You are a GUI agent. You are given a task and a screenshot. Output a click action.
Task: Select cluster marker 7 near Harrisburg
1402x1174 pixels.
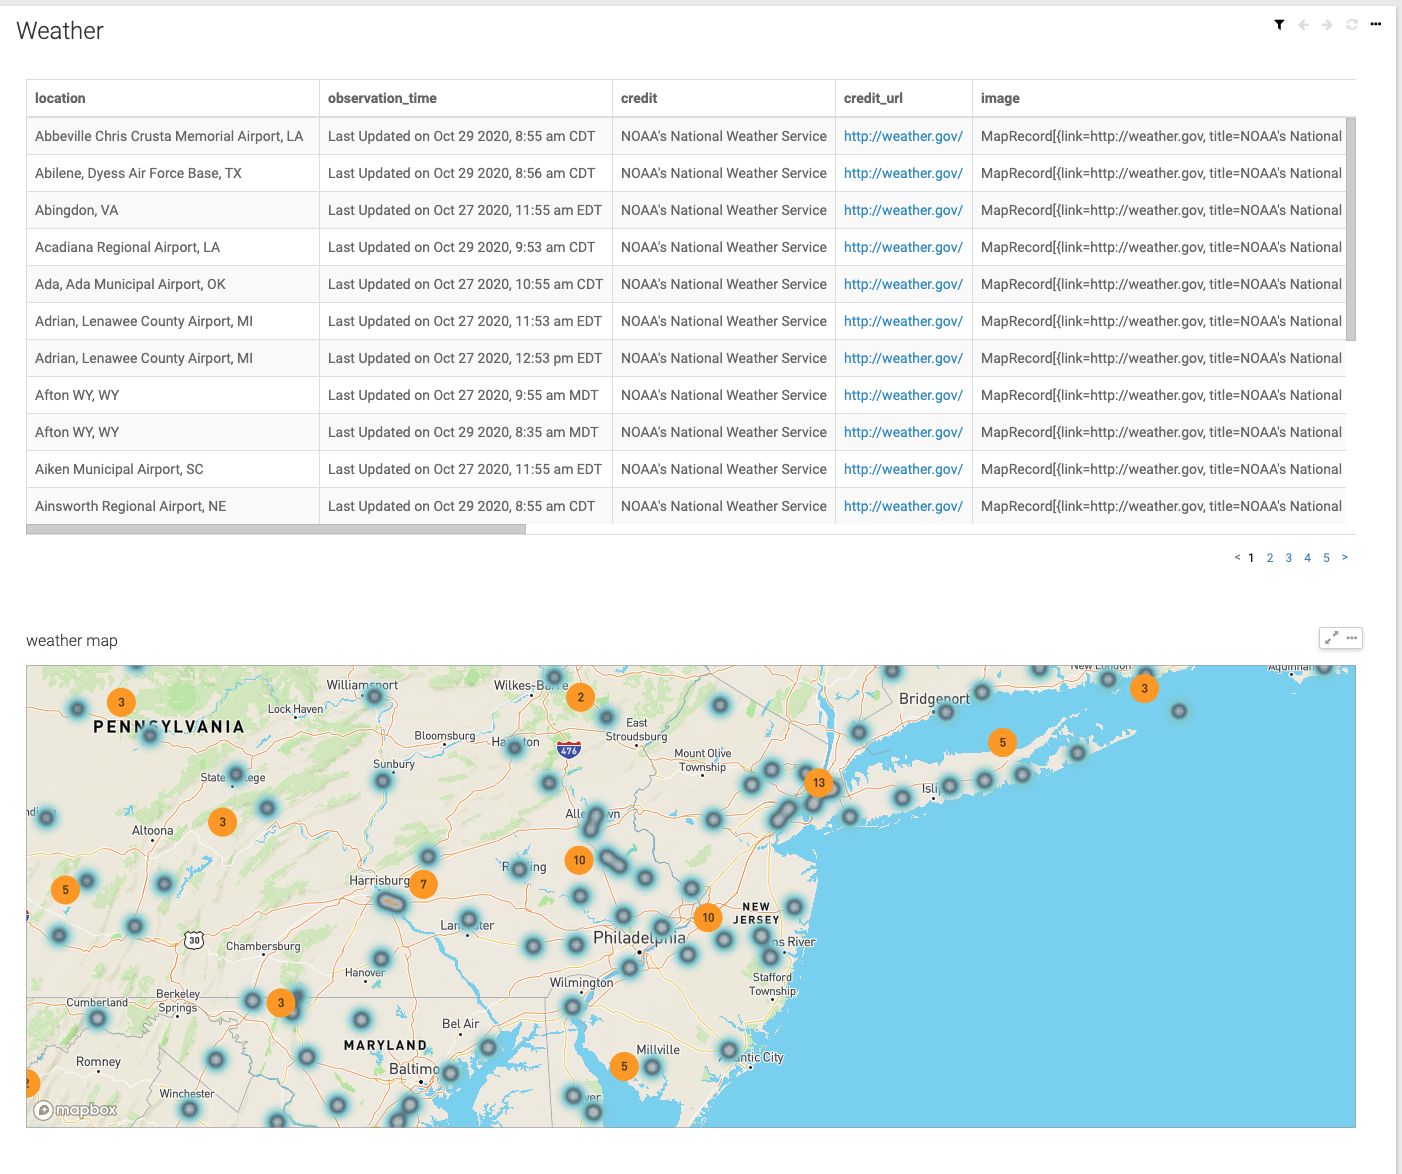click(x=423, y=884)
